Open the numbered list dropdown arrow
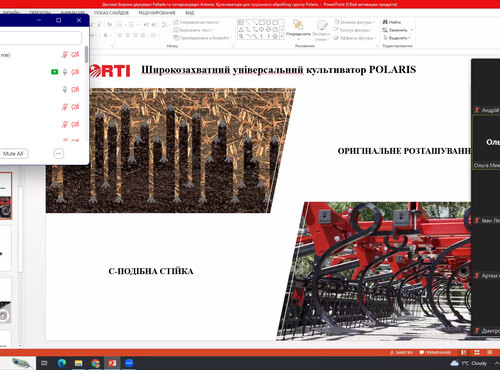500x370 pixels. [137, 25]
